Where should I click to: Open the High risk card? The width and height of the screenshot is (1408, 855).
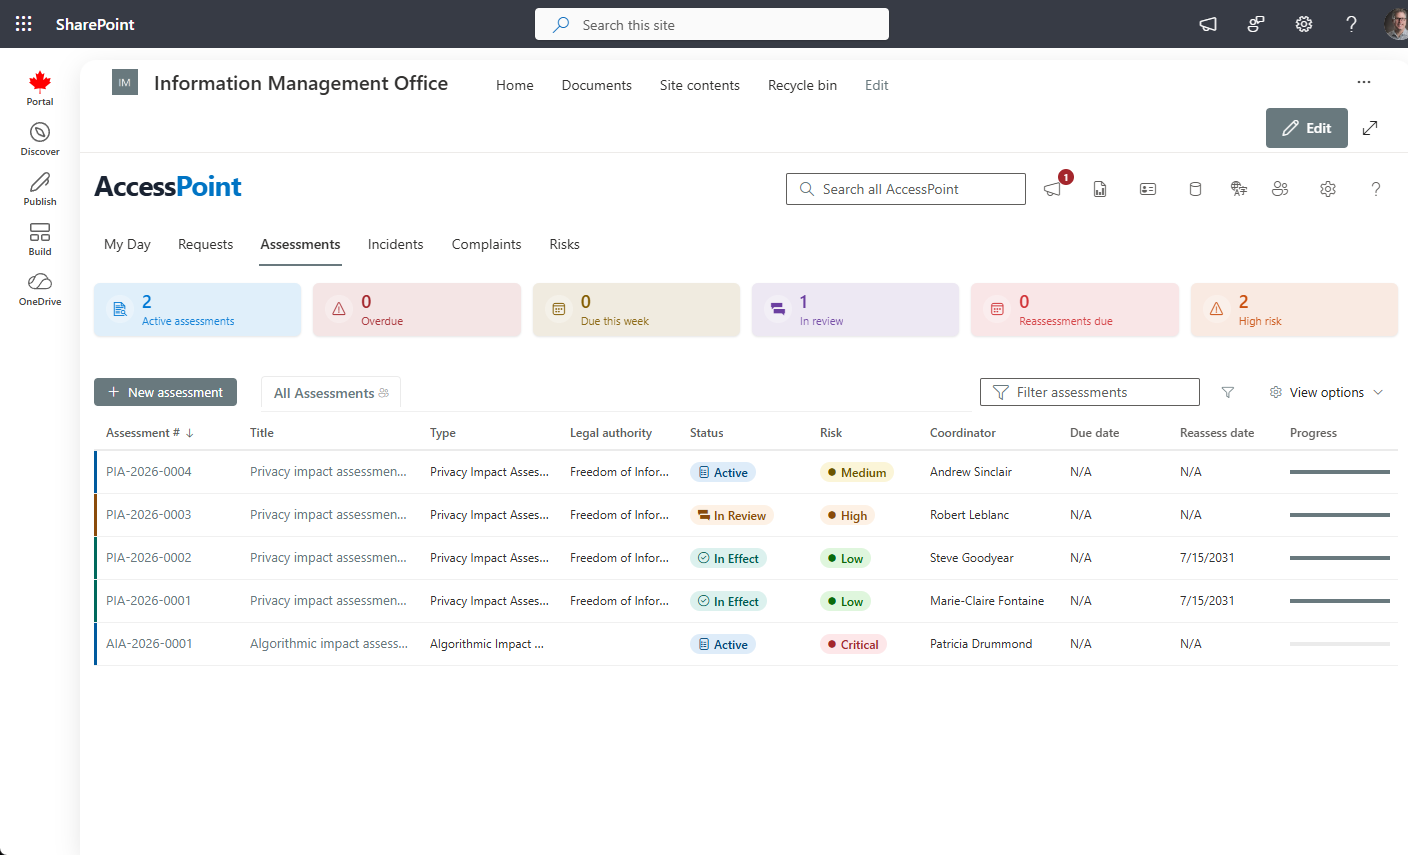click(x=1294, y=310)
